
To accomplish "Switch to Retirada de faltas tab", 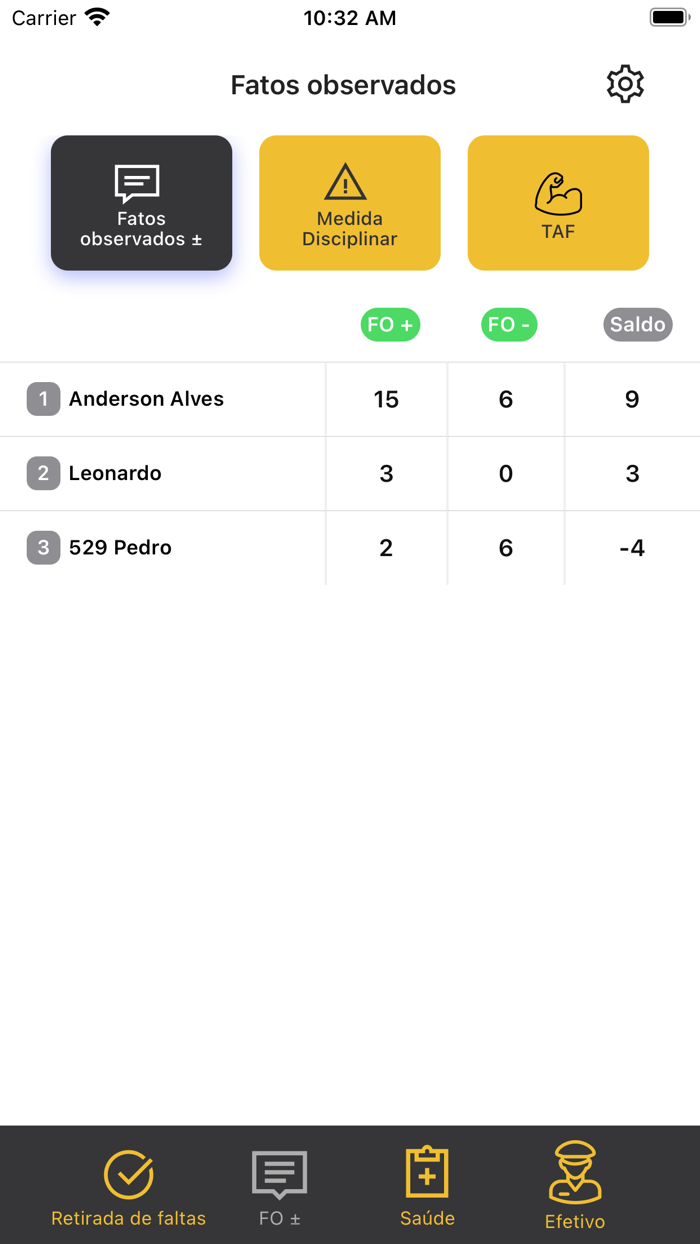I will click(129, 1189).
